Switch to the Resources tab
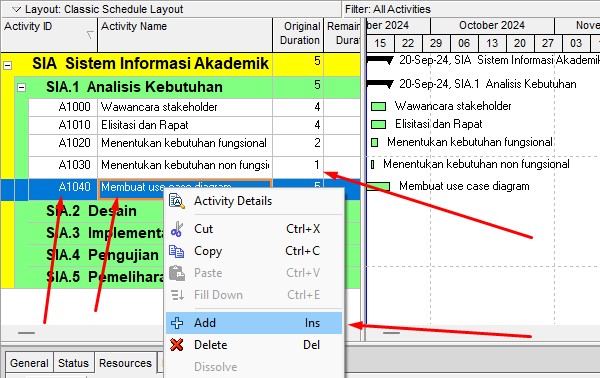The height and width of the screenshot is (378, 600). point(126,363)
